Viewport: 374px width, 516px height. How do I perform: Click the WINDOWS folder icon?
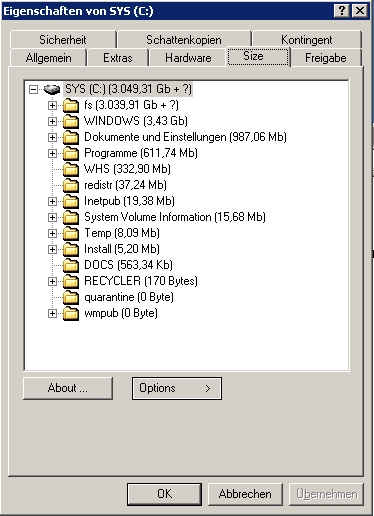pyautogui.click(x=71, y=121)
